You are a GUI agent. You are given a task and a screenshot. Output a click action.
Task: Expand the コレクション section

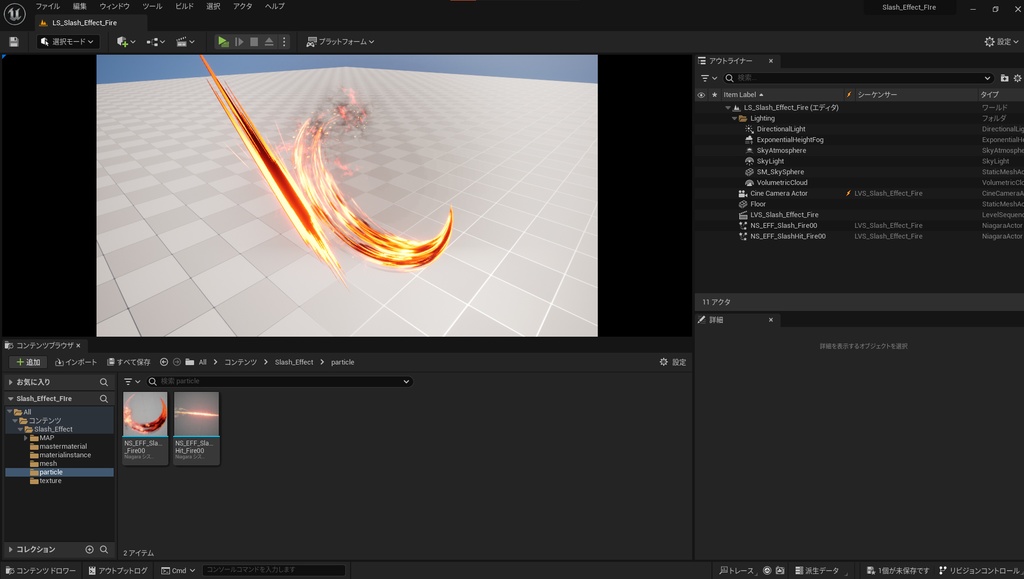pyautogui.click(x=10, y=550)
